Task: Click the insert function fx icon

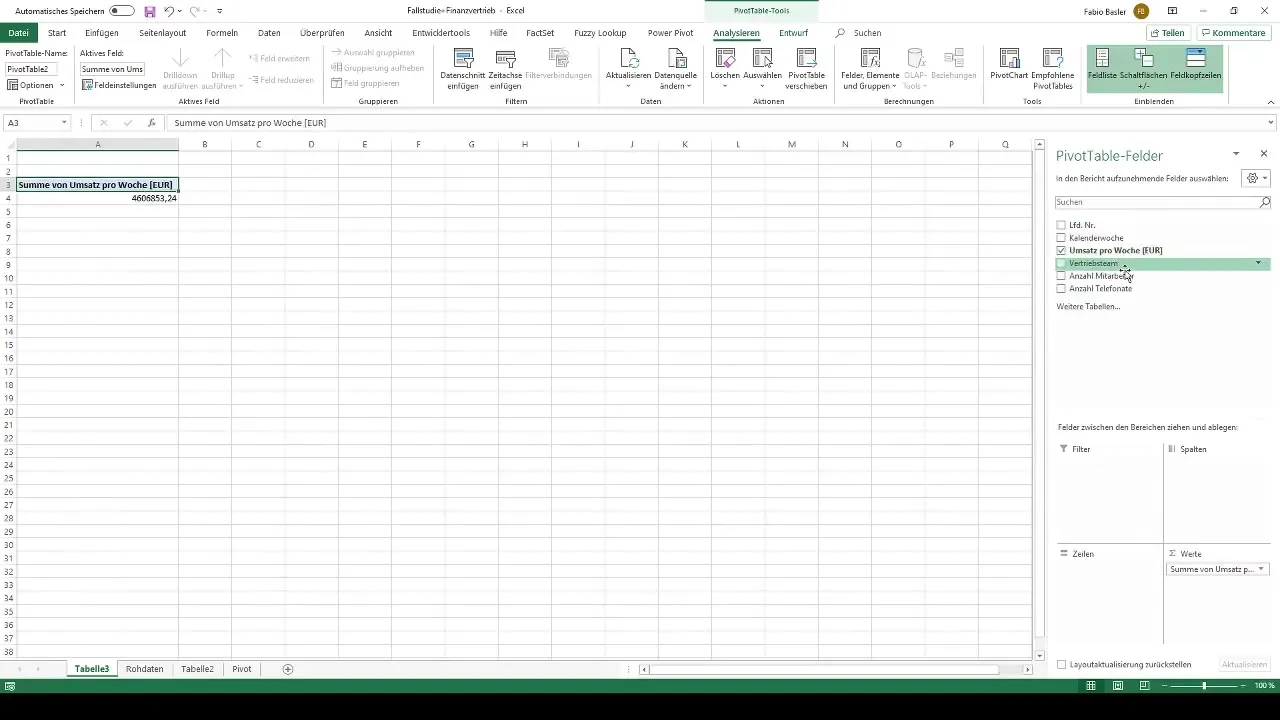Action: (152, 123)
